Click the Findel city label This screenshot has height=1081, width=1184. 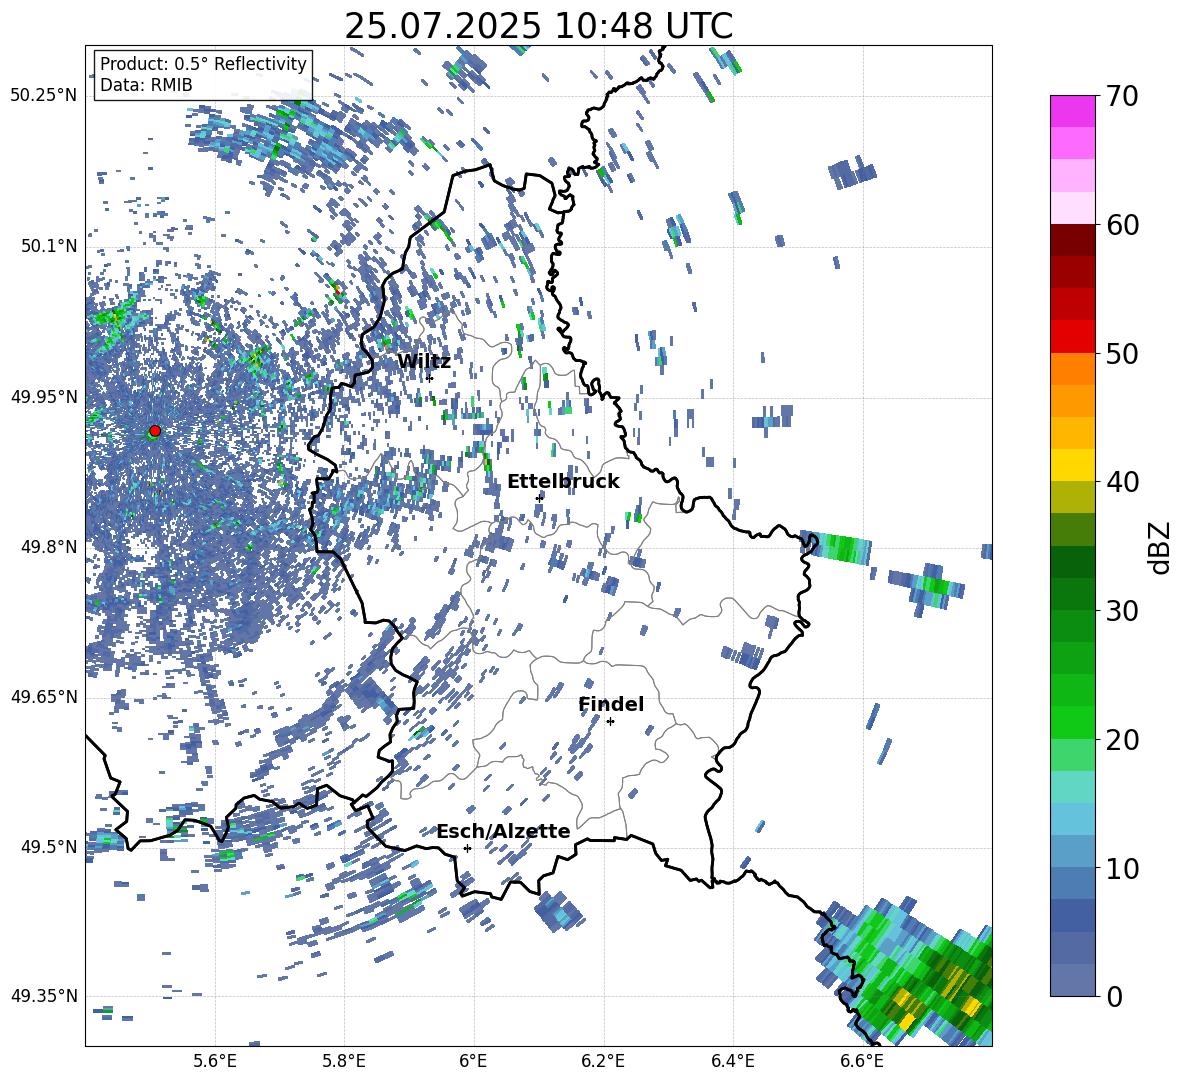611,704
